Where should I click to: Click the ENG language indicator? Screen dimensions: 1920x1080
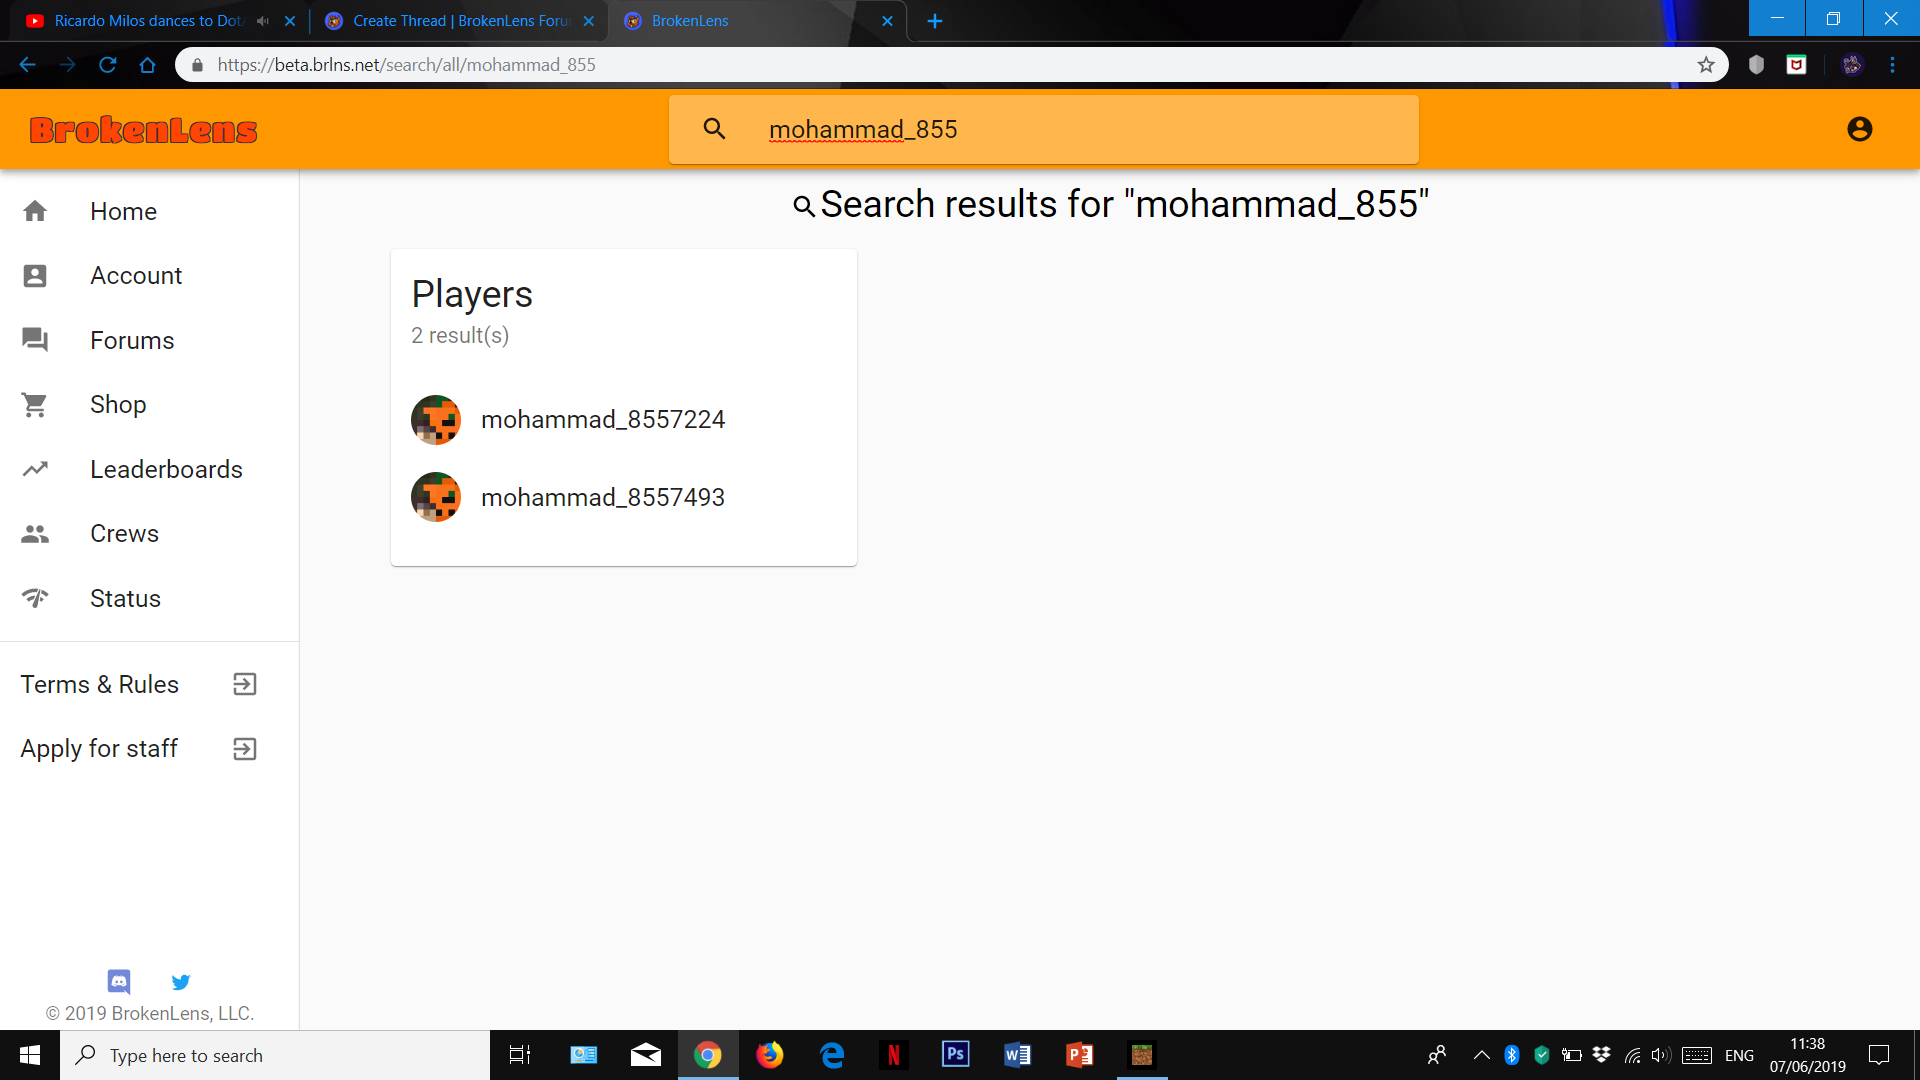(x=1739, y=1055)
